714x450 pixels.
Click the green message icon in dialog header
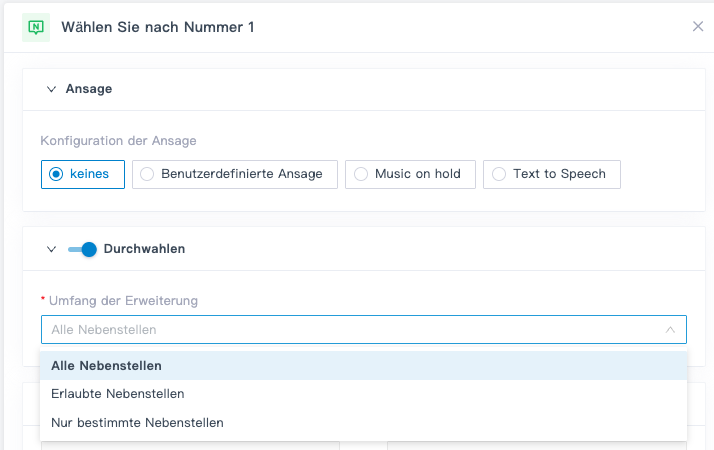[36, 27]
